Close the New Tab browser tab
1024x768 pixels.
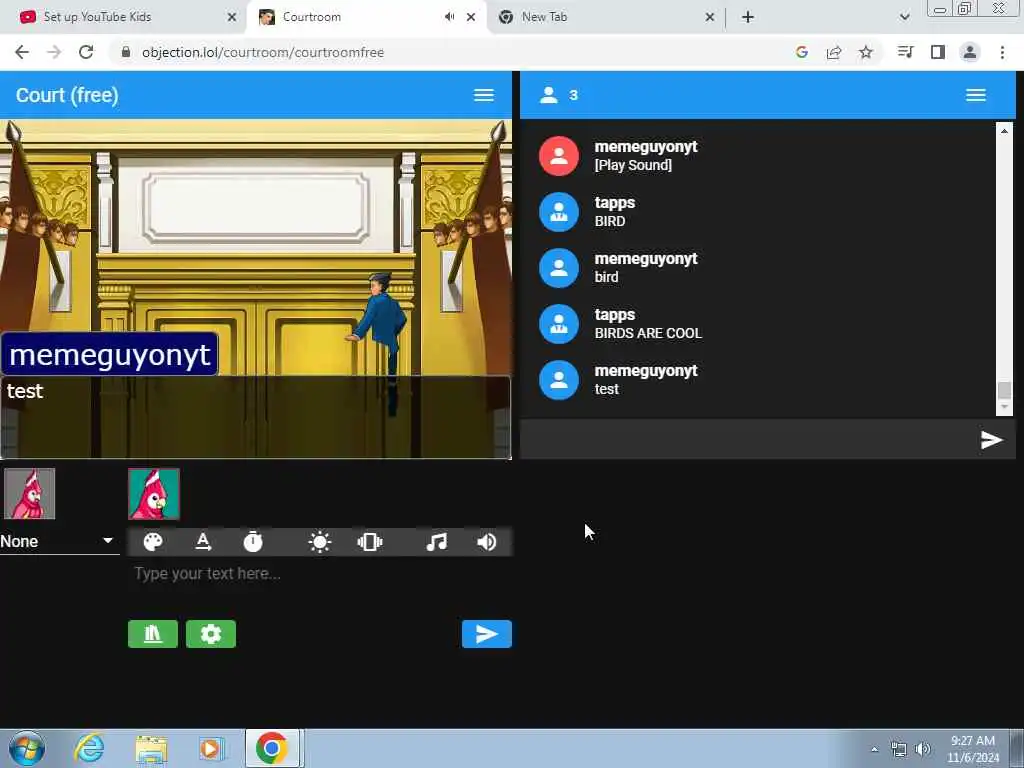710,17
